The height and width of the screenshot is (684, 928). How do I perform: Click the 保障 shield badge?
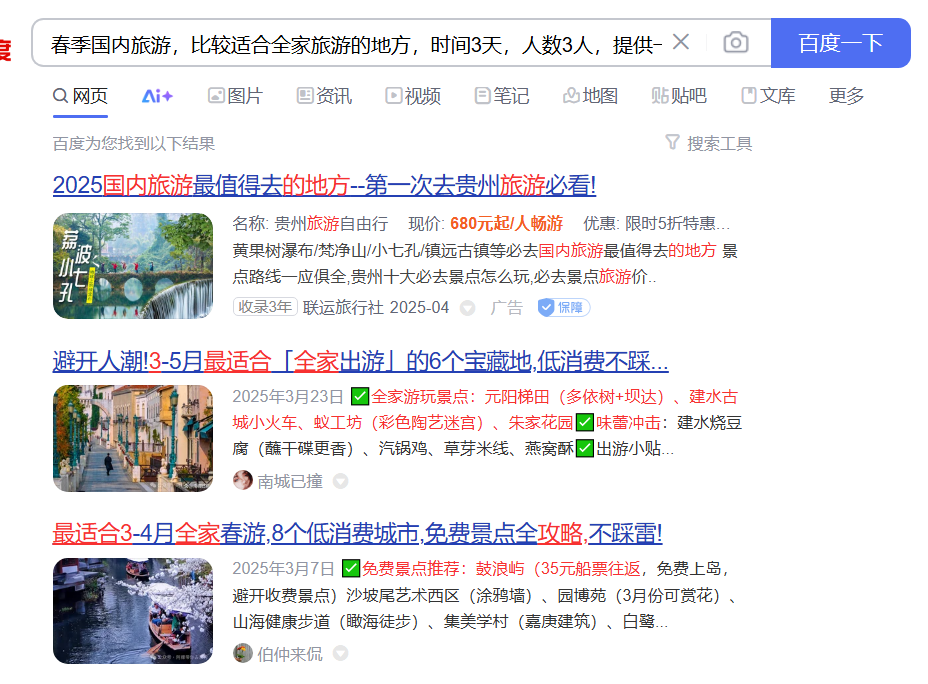point(563,307)
